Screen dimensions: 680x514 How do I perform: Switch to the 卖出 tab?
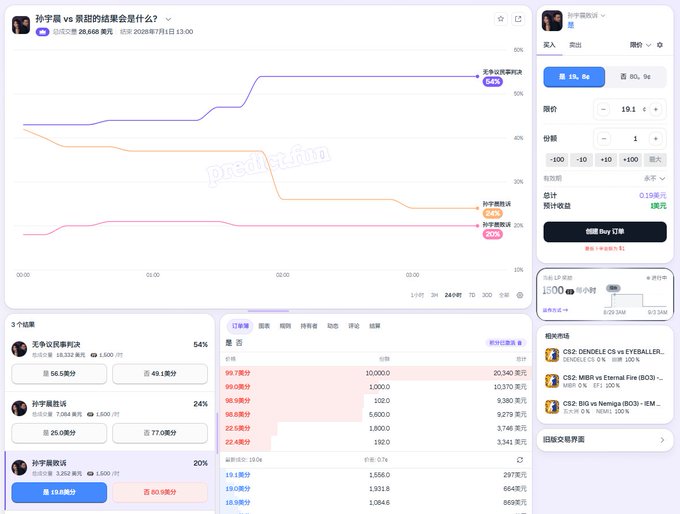[575, 45]
